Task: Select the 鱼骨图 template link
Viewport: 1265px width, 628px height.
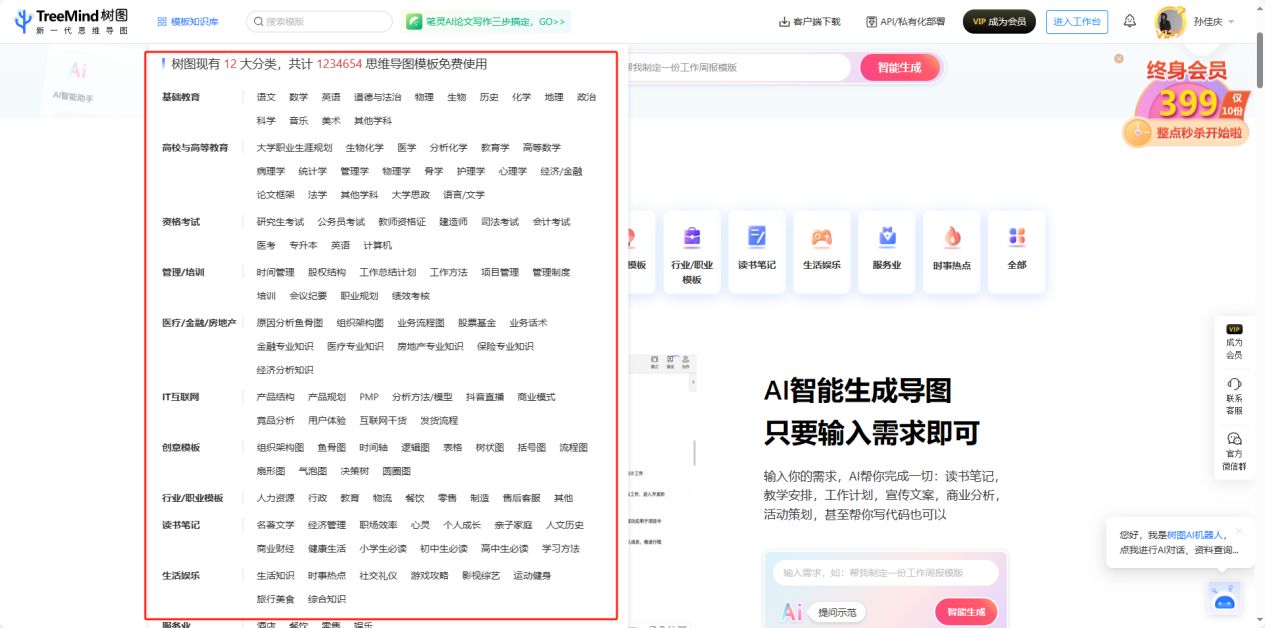Action: (332, 447)
